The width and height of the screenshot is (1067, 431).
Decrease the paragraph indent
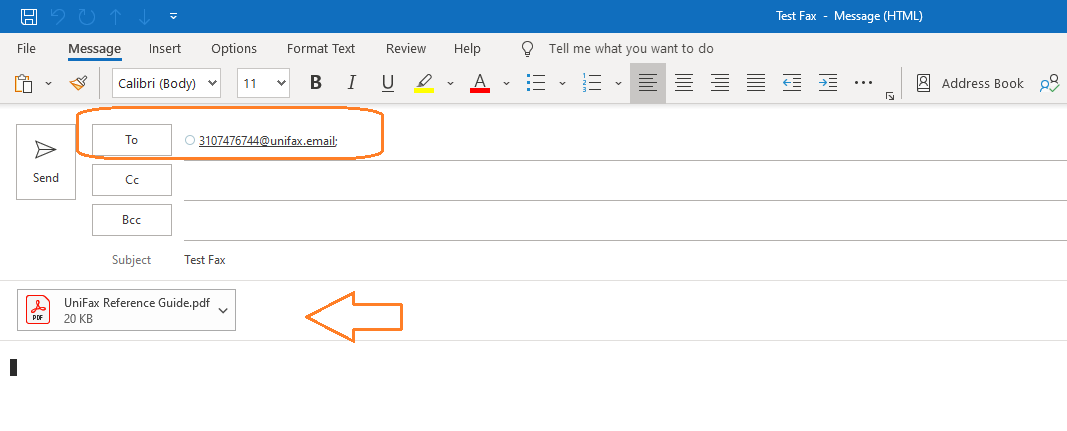(x=791, y=83)
